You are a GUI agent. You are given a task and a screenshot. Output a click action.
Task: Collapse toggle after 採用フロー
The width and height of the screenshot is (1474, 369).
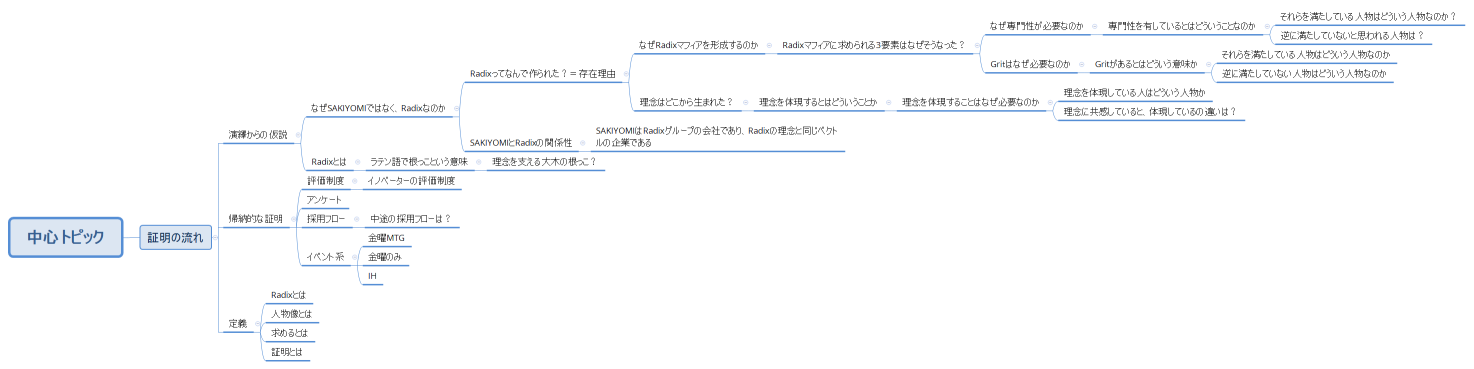pos(357,219)
